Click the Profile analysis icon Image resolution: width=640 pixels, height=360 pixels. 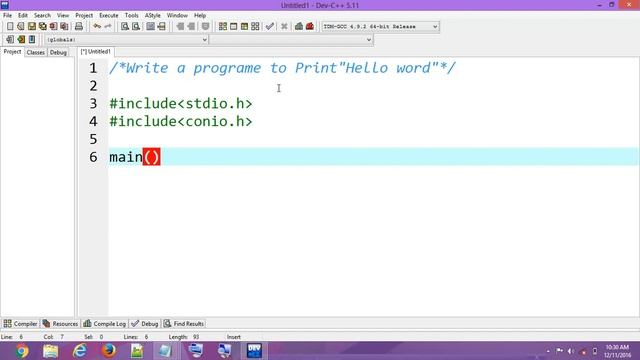(x=299, y=27)
